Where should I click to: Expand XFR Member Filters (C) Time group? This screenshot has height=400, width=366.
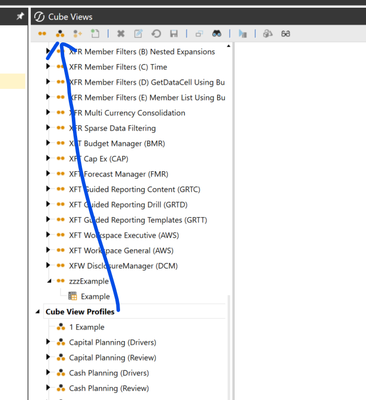pos(48,66)
